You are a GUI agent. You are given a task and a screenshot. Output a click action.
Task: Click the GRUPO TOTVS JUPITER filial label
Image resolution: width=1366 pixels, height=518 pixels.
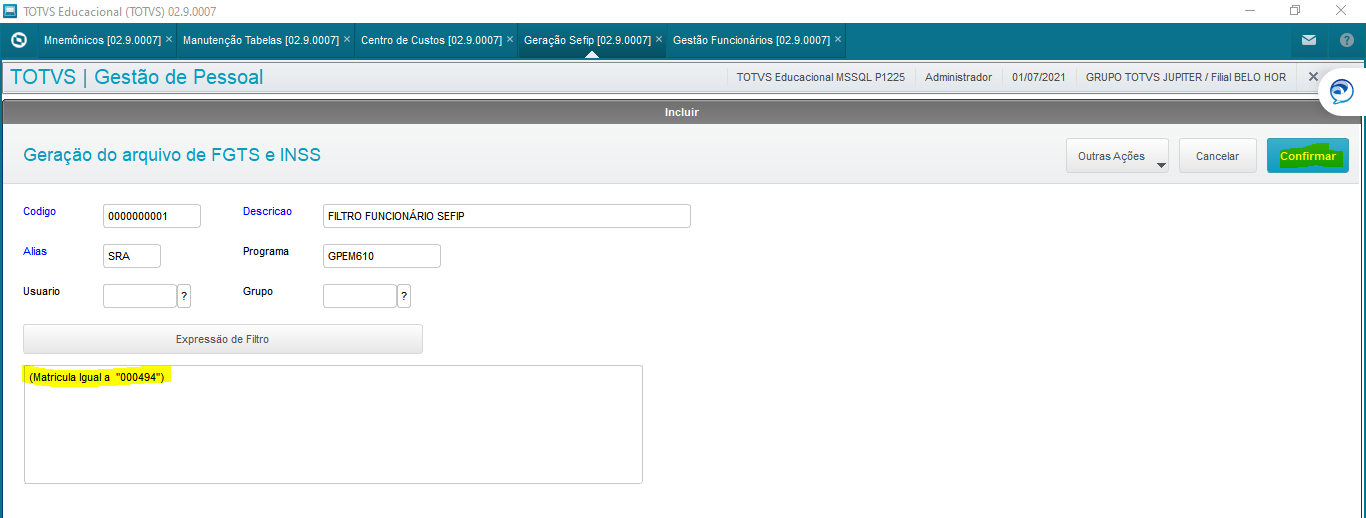click(x=1186, y=77)
